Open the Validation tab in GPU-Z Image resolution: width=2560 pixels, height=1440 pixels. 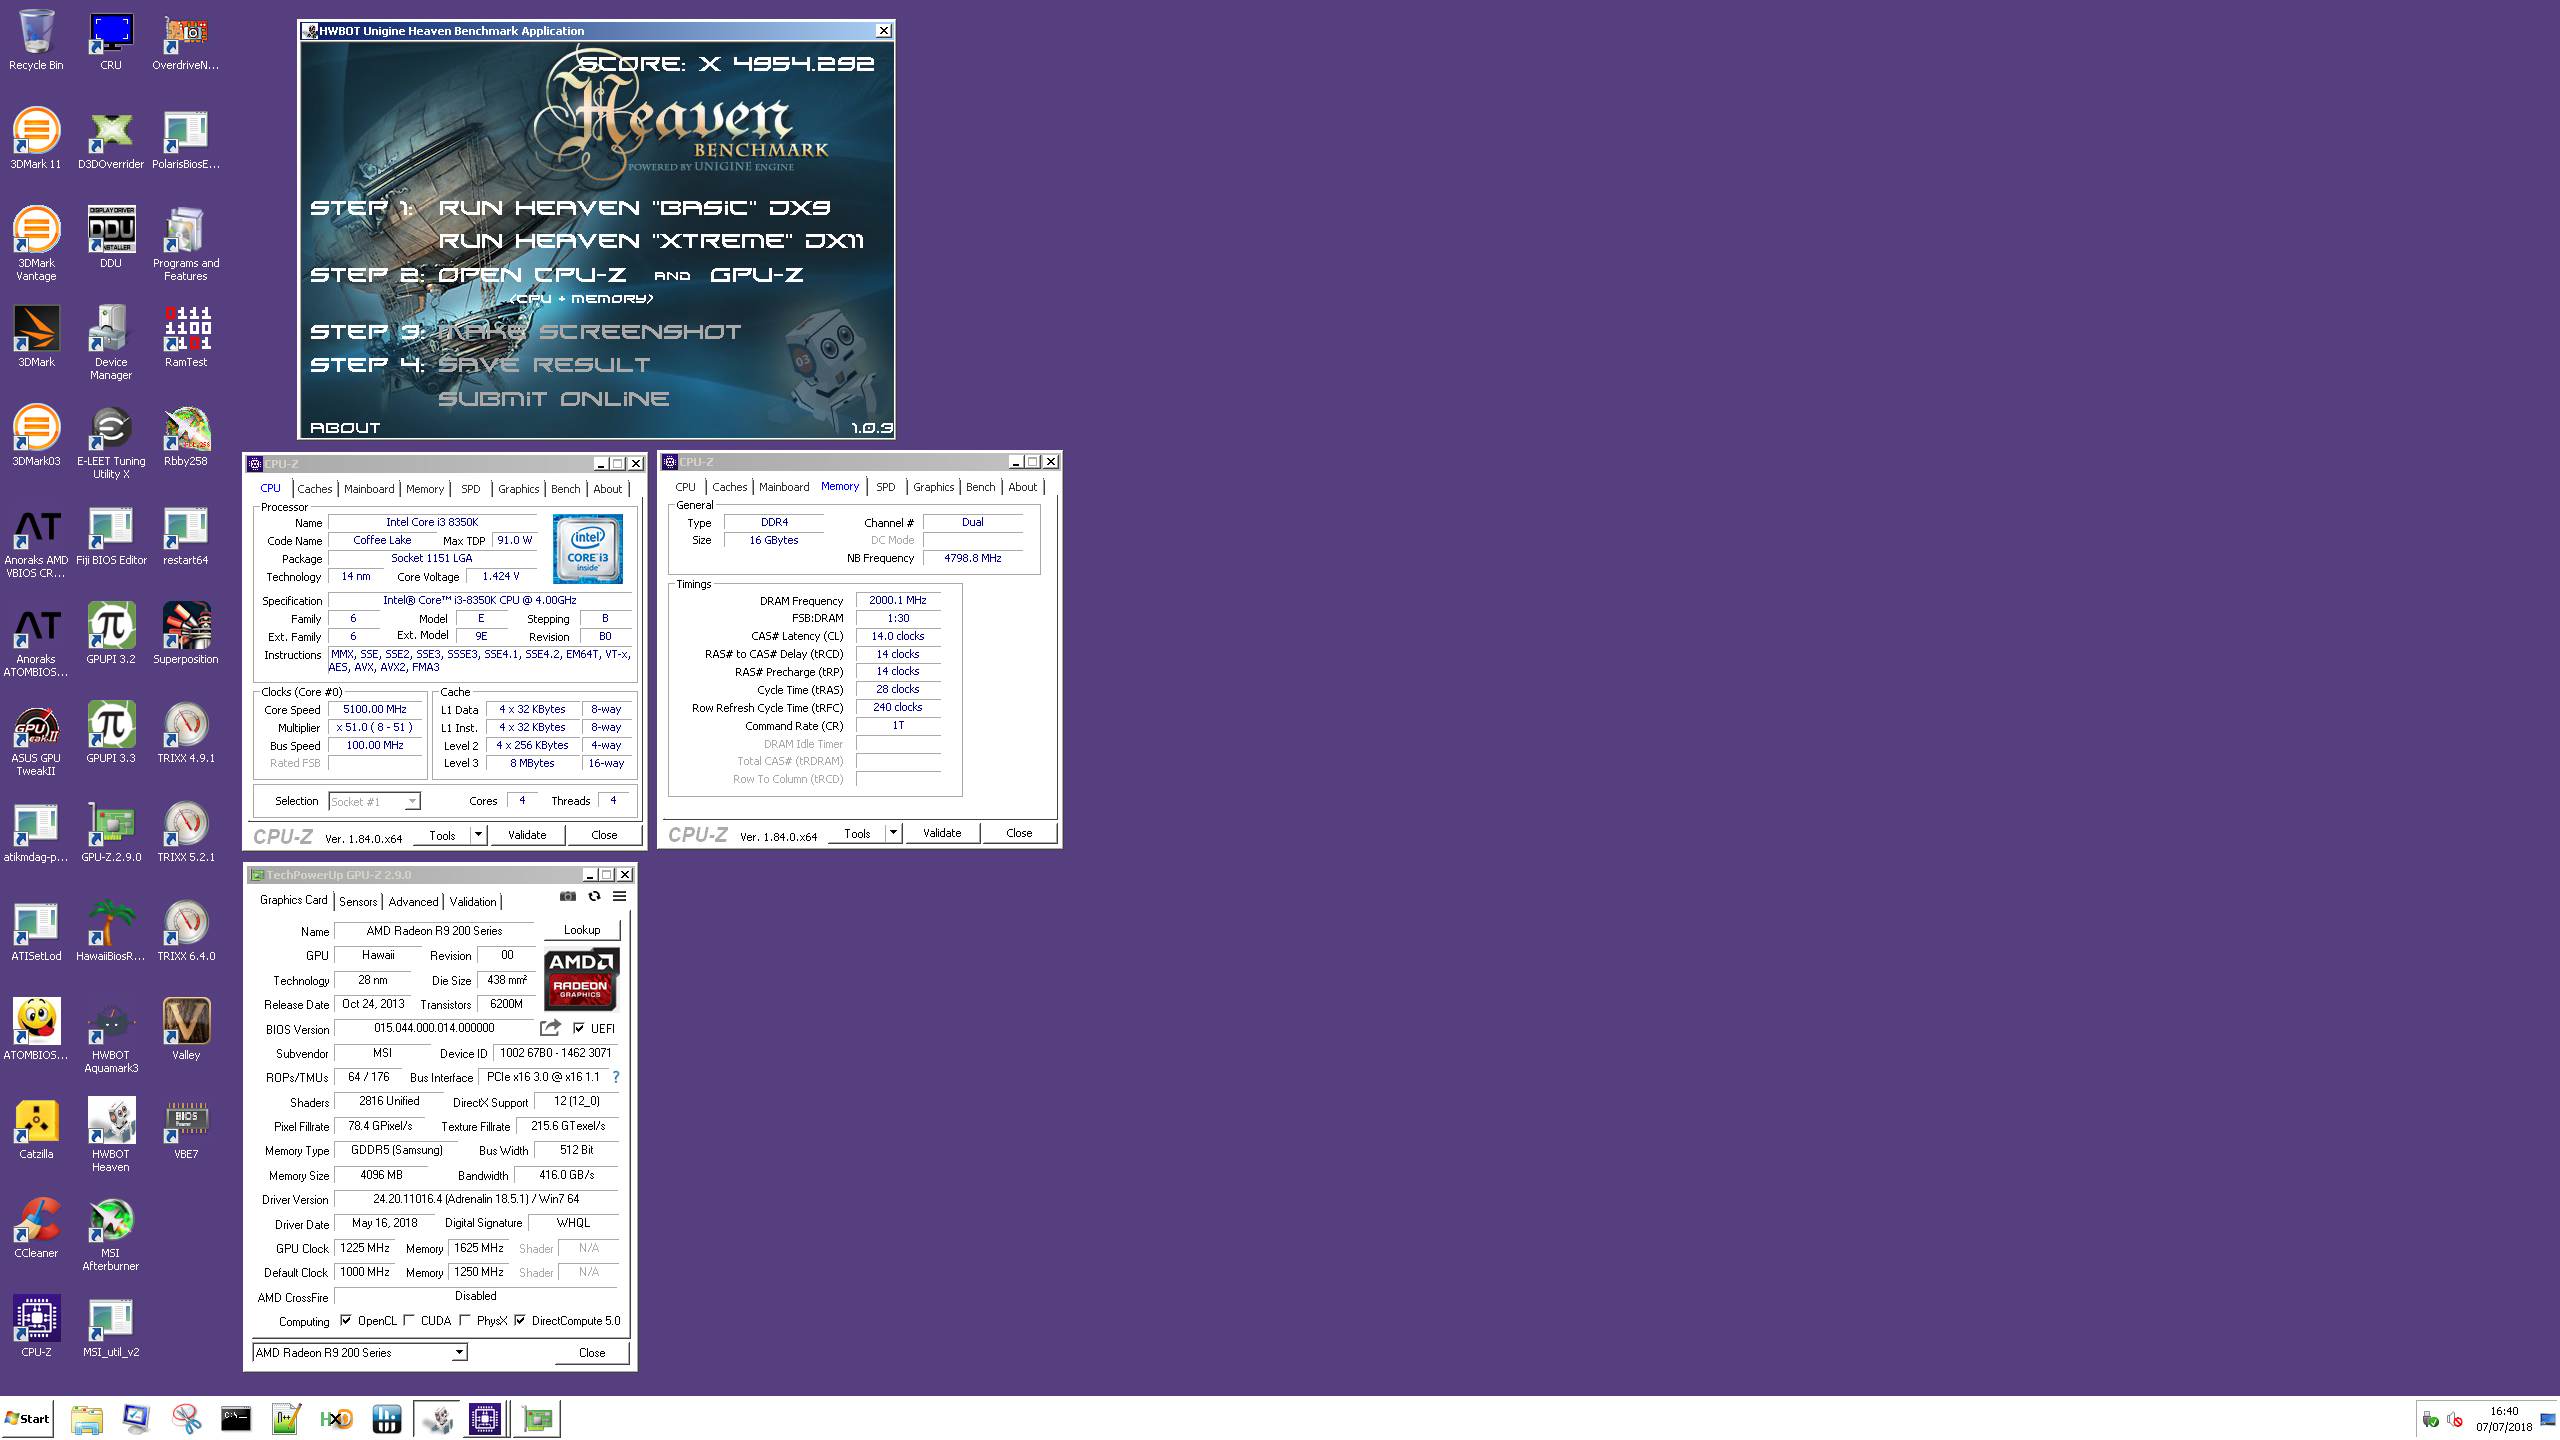coord(473,902)
